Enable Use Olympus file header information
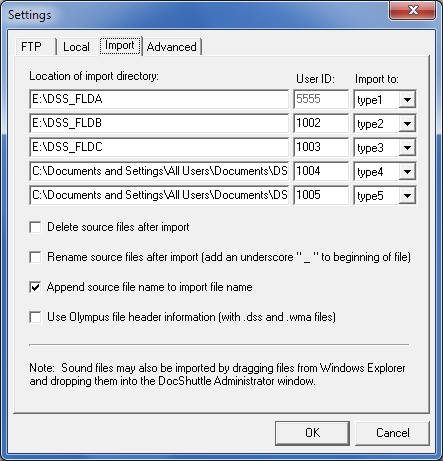 point(35,317)
